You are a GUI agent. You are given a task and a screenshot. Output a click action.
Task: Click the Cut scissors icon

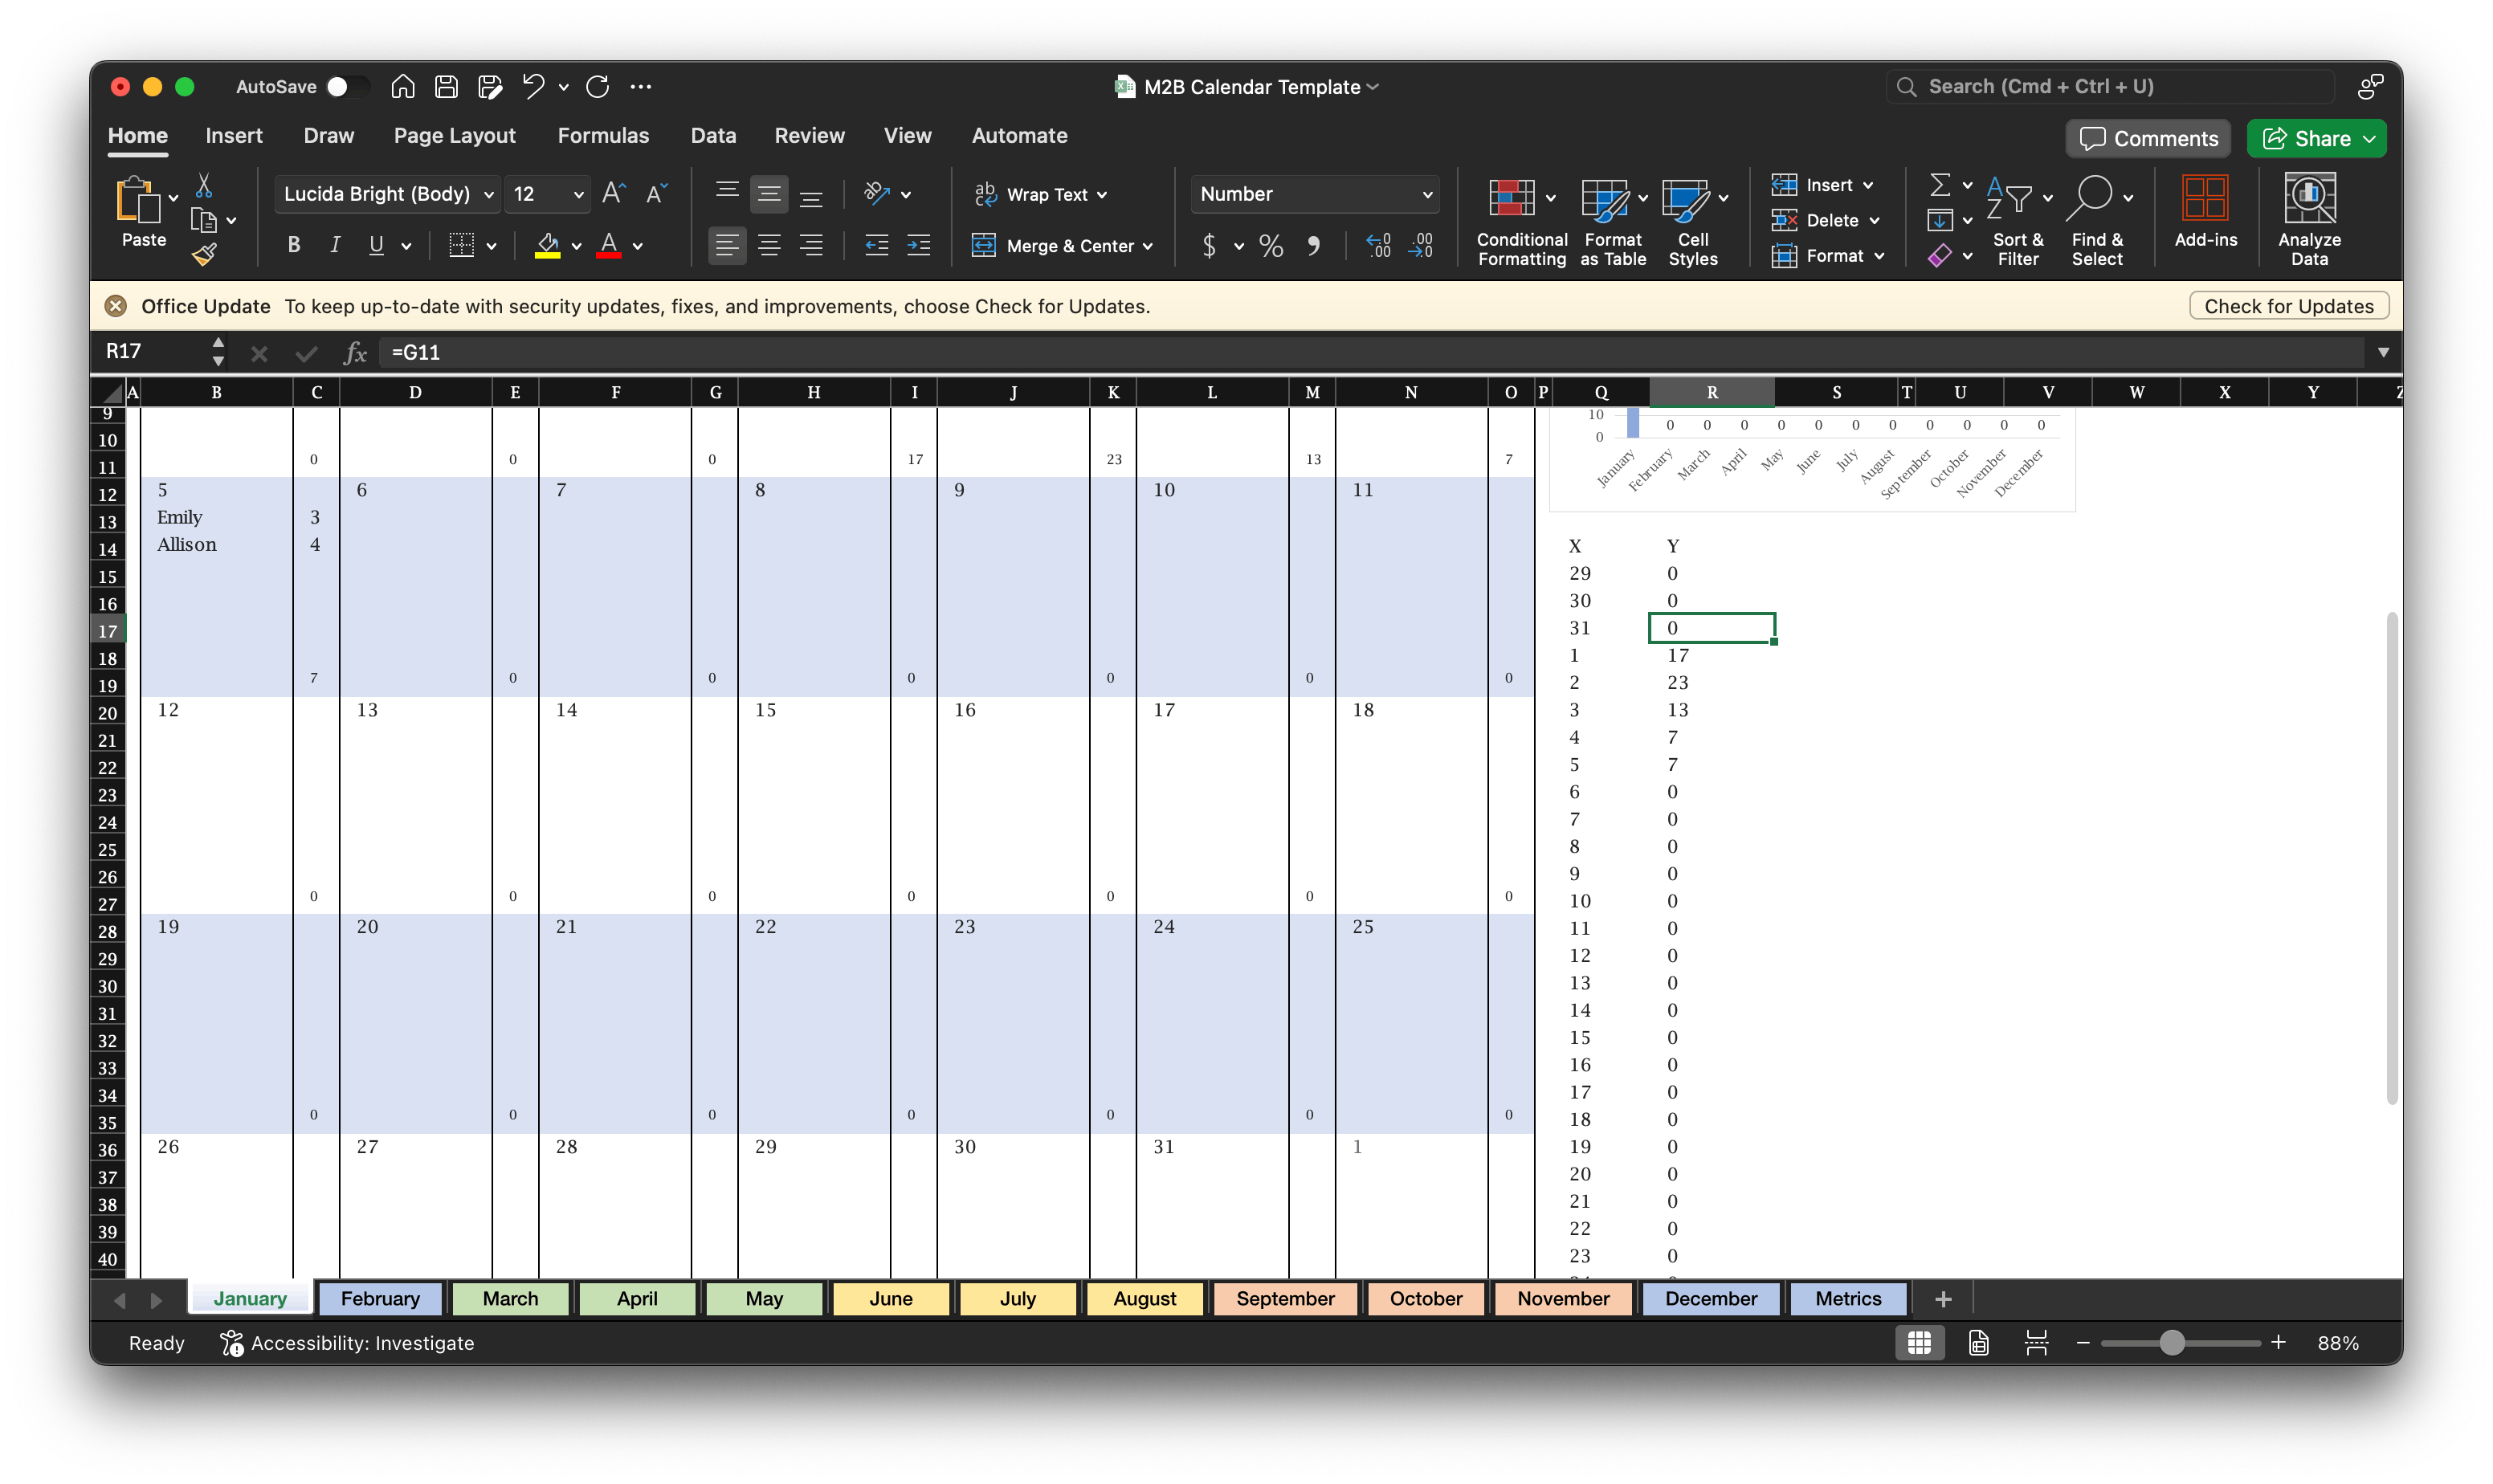[x=204, y=186]
